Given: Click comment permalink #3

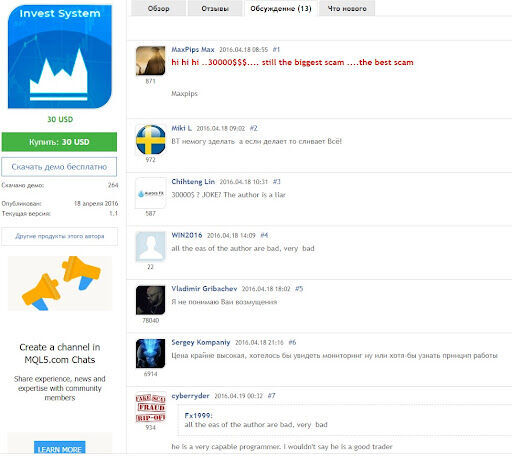Looking at the screenshot, I should coord(277,182).
